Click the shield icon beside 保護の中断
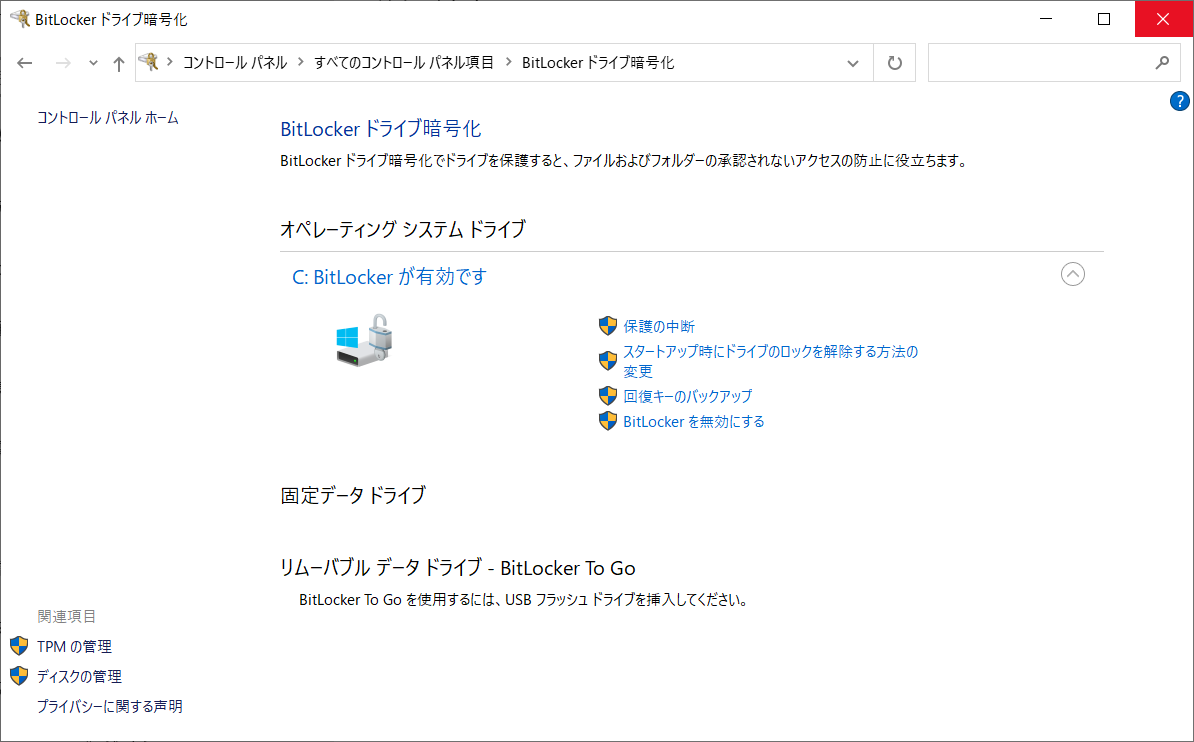The image size is (1194, 742). click(607, 326)
